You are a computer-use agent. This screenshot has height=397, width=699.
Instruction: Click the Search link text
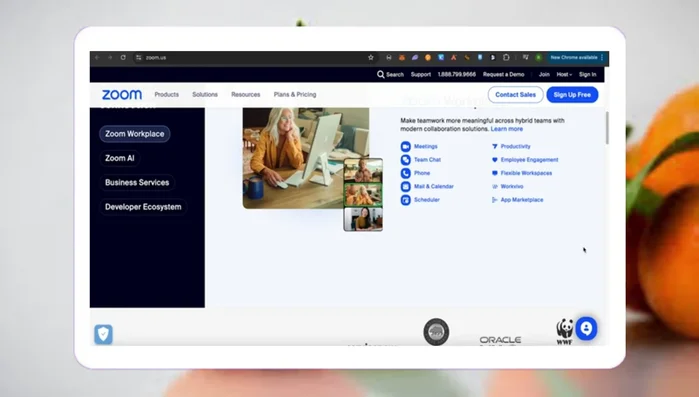(395, 74)
